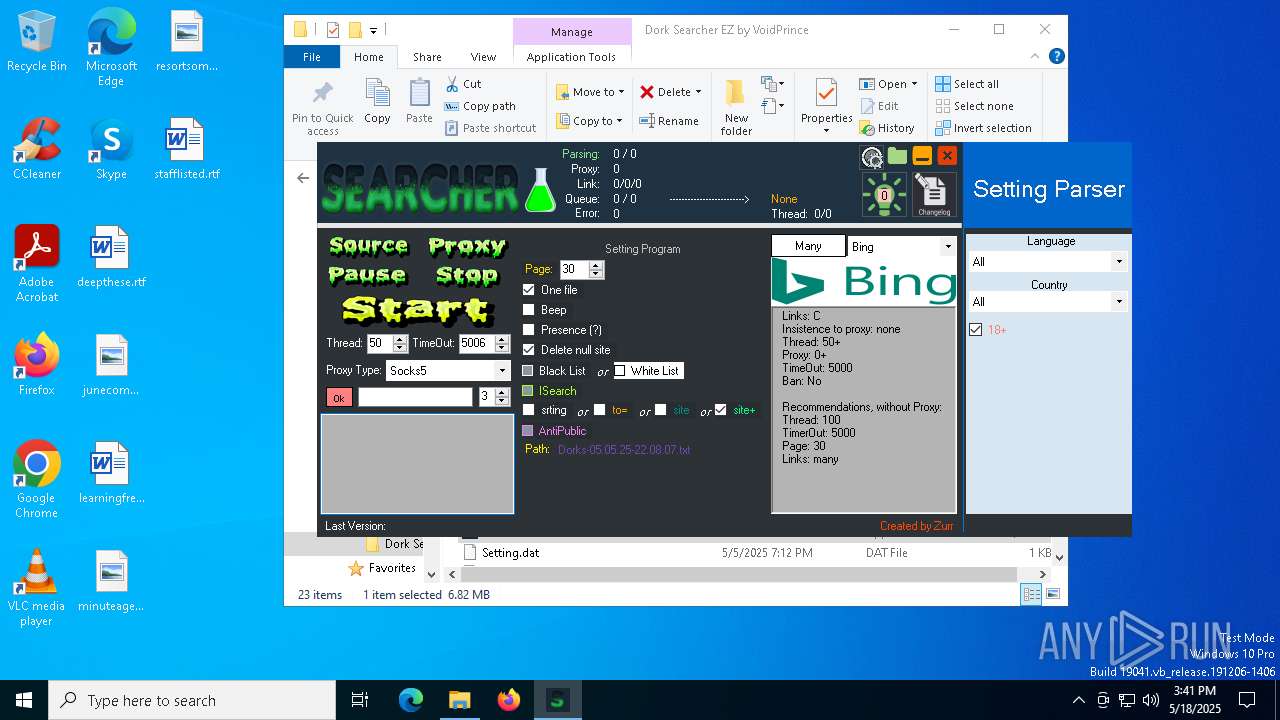Toggle the One file checkbox
Screen dimensions: 1280x720
coord(529,290)
